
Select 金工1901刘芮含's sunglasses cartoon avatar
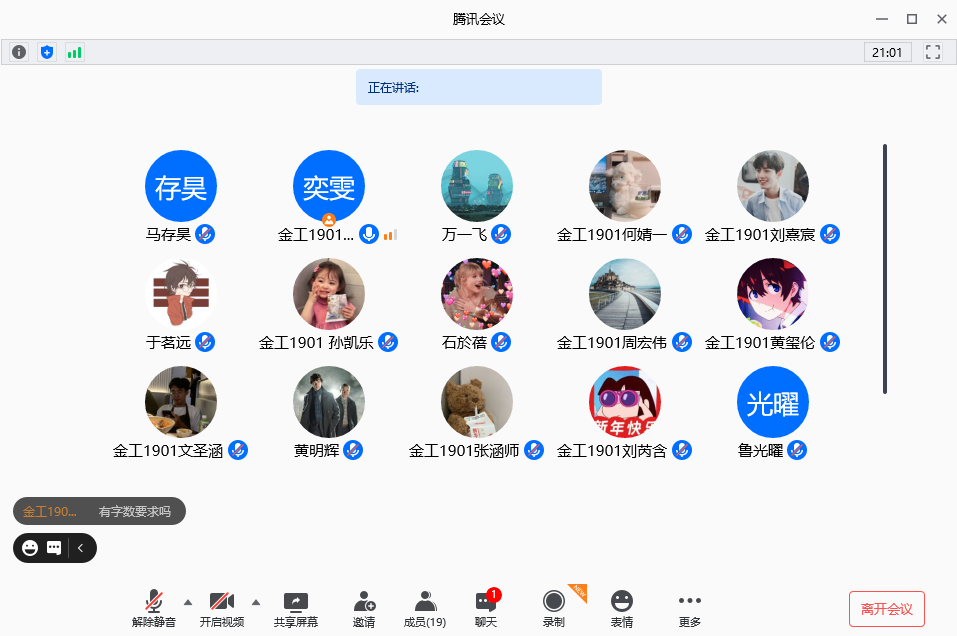[625, 402]
